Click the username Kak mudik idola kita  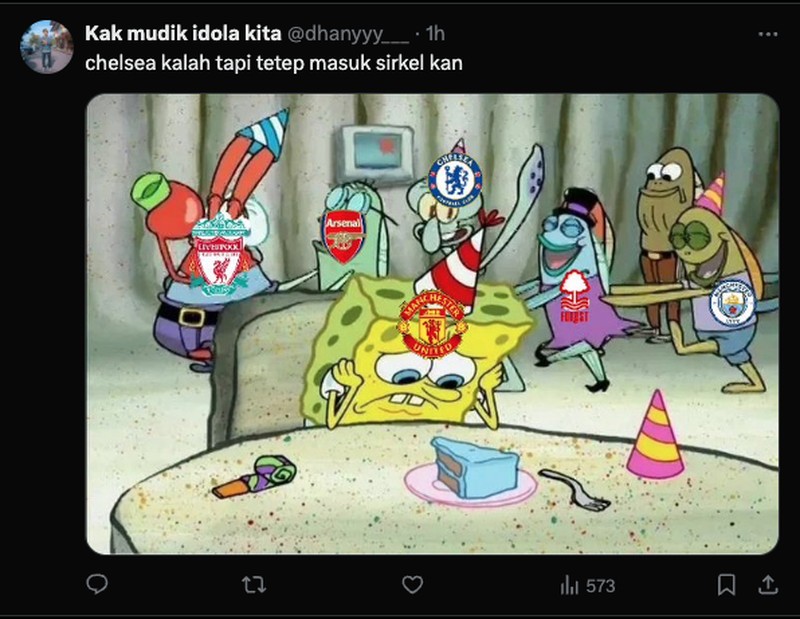point(180,32)
